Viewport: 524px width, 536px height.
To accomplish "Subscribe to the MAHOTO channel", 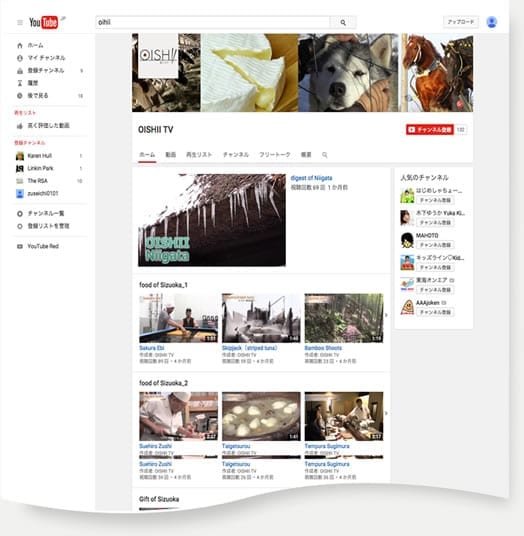I will pyautogui.click(x=435, y=245).
